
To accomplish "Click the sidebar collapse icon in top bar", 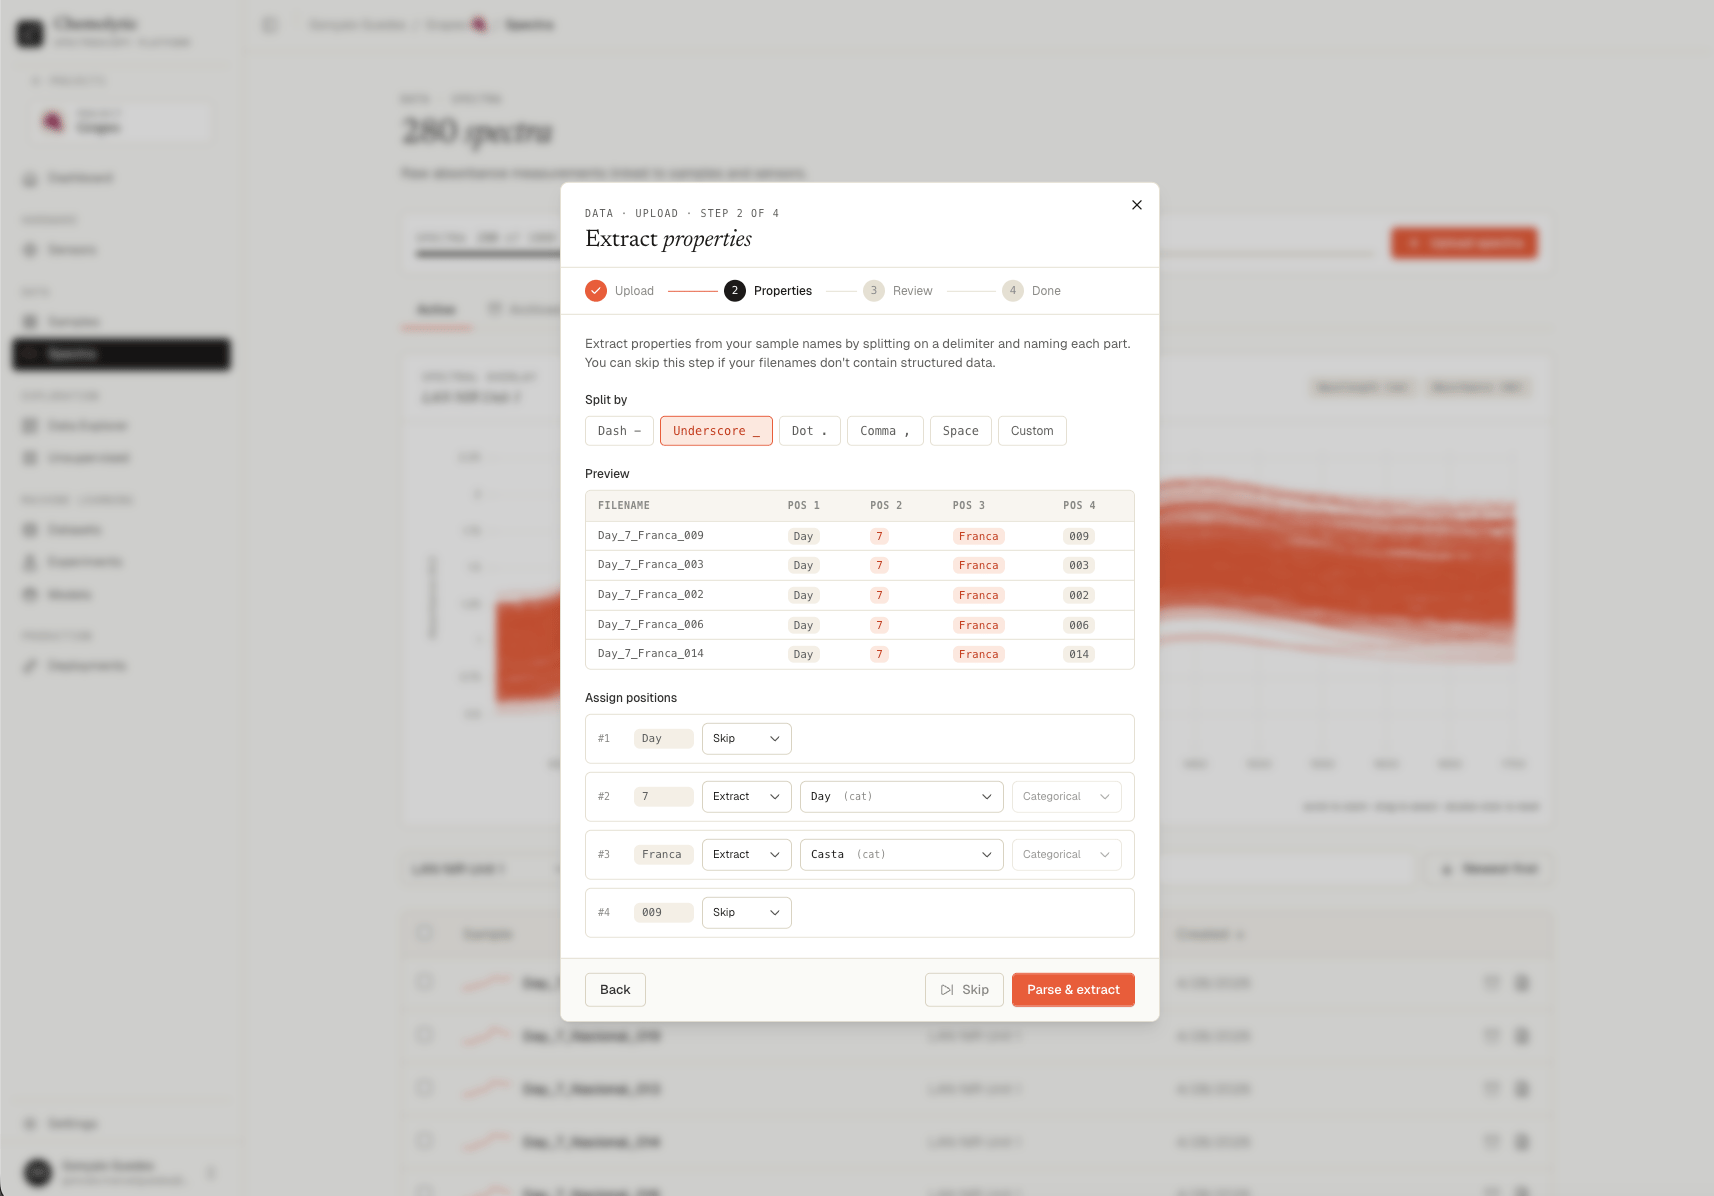I will pos(270,25).
